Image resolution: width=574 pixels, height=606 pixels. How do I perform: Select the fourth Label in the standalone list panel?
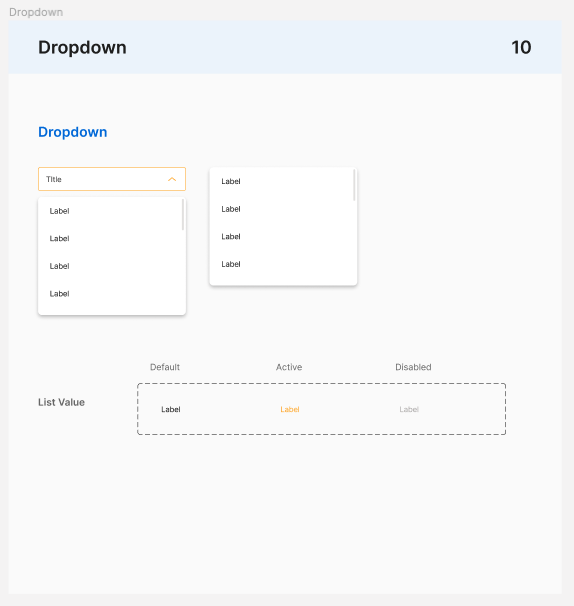(x=231, y=264)
